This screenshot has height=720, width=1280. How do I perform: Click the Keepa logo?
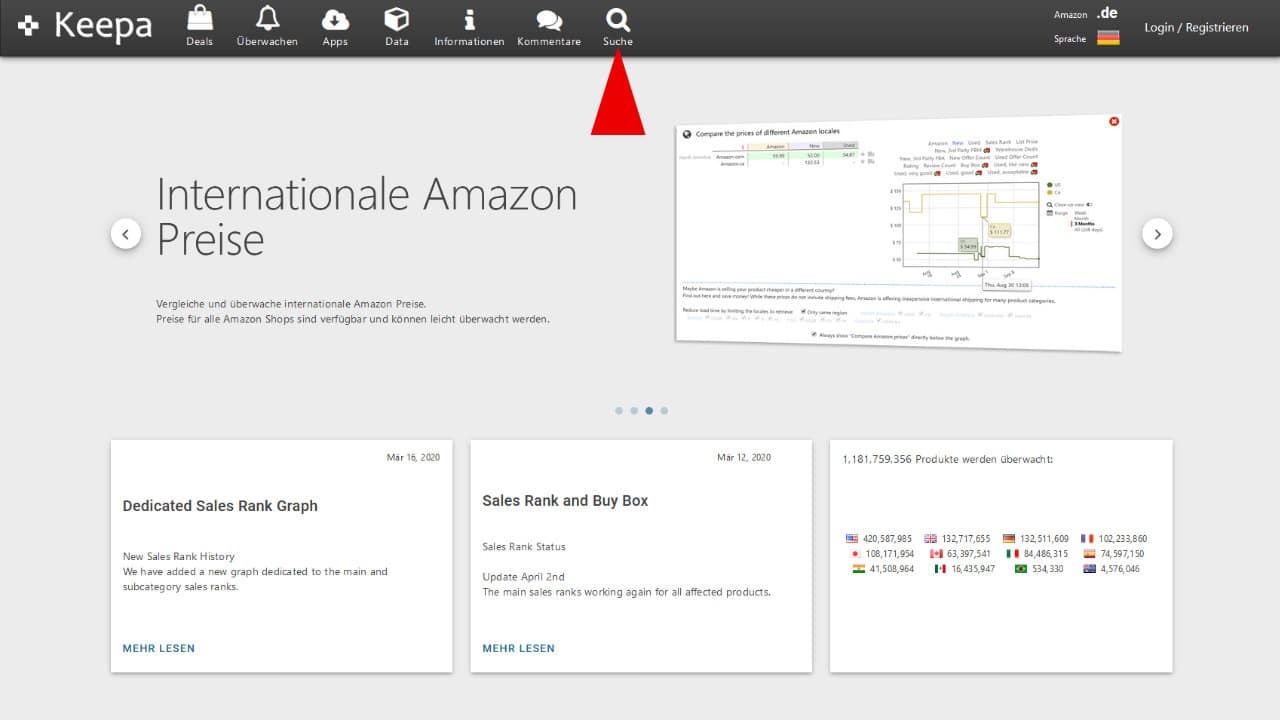pyautogui.click(x=86, y=27)
